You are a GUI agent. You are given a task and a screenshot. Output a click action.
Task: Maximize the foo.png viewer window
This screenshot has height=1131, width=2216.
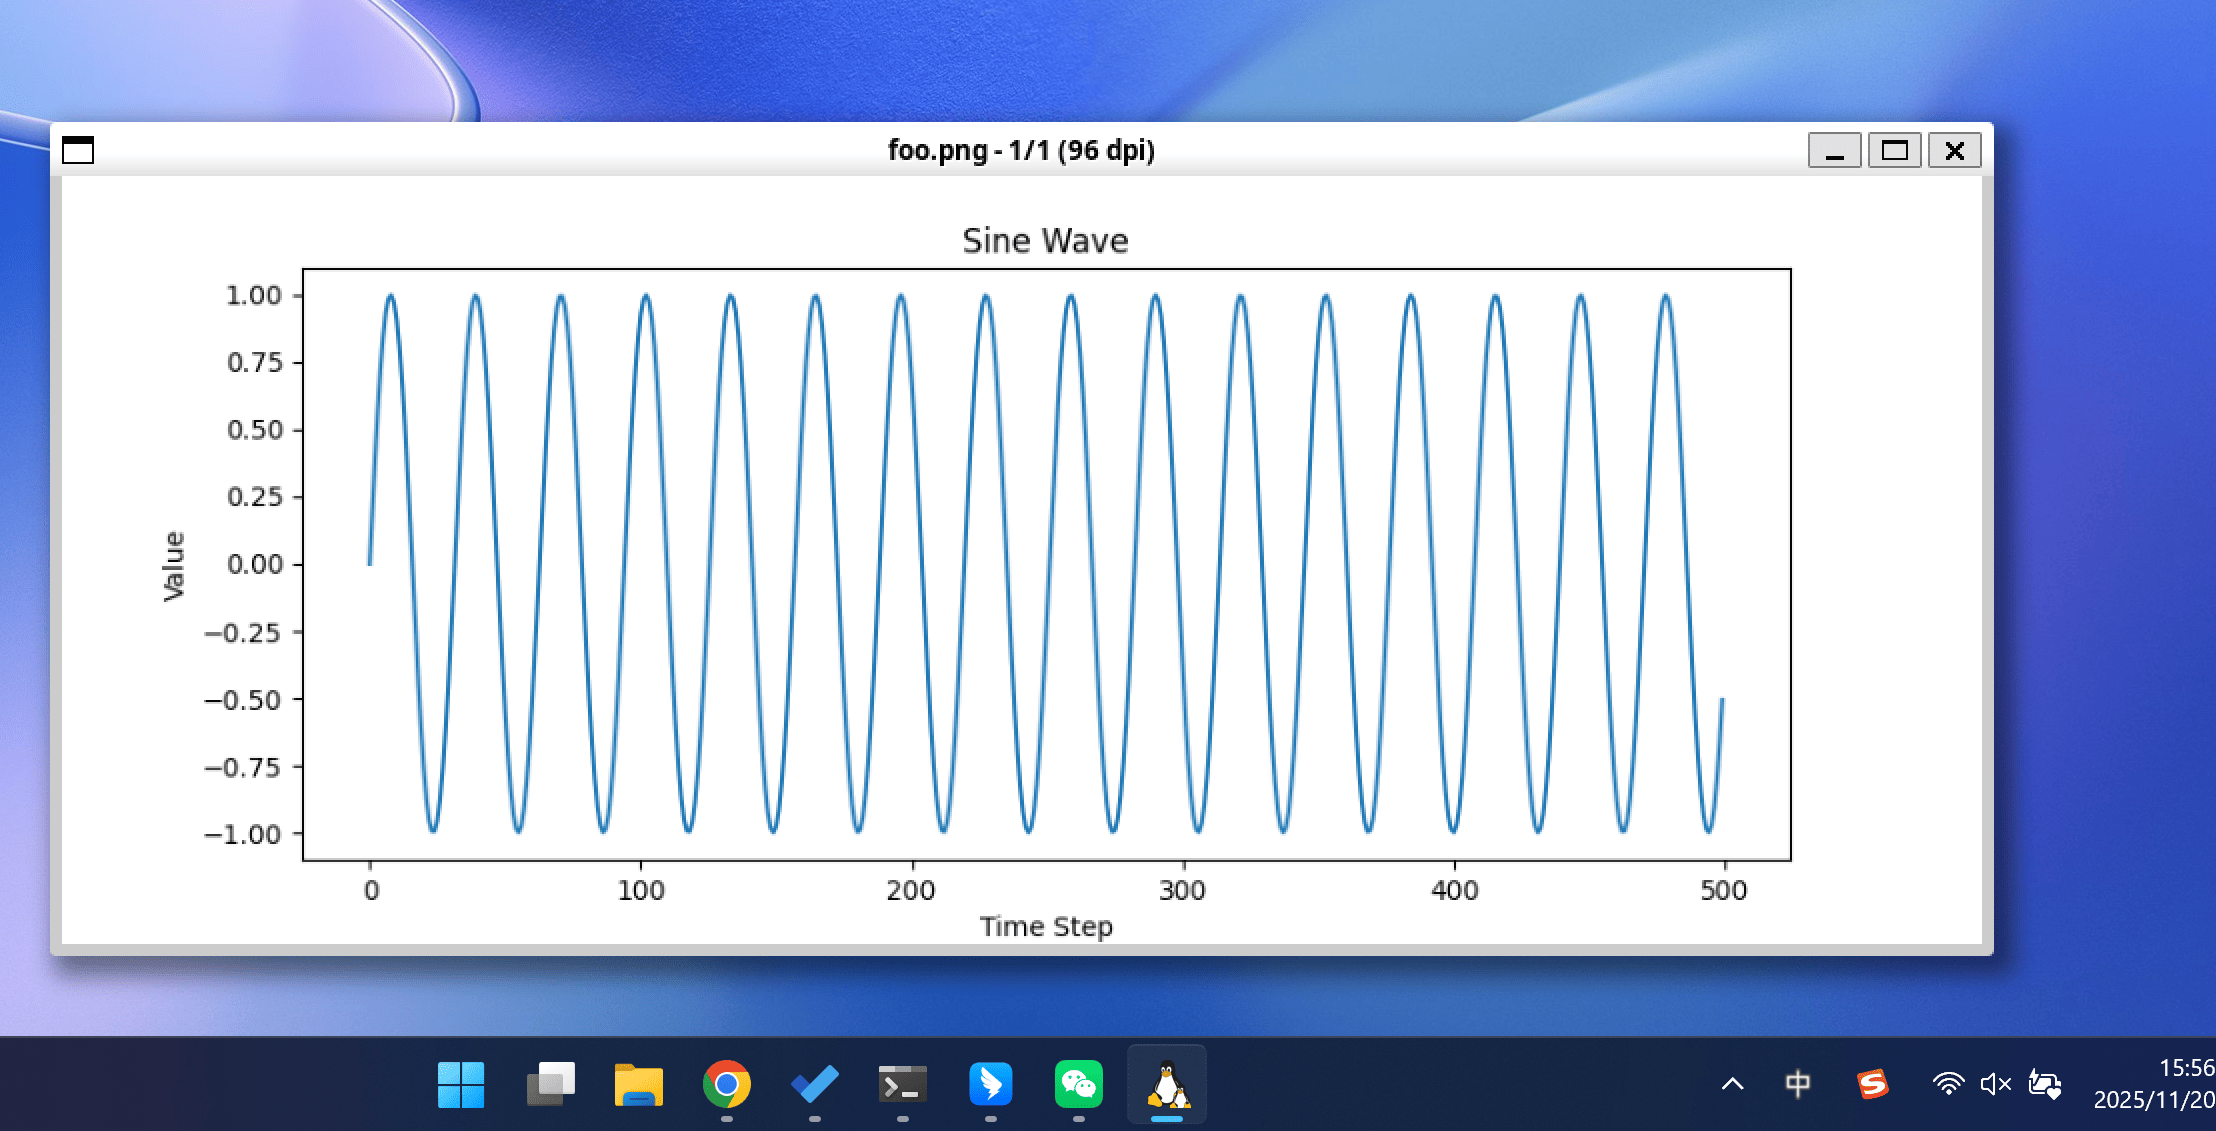(x=1894, y=151)
